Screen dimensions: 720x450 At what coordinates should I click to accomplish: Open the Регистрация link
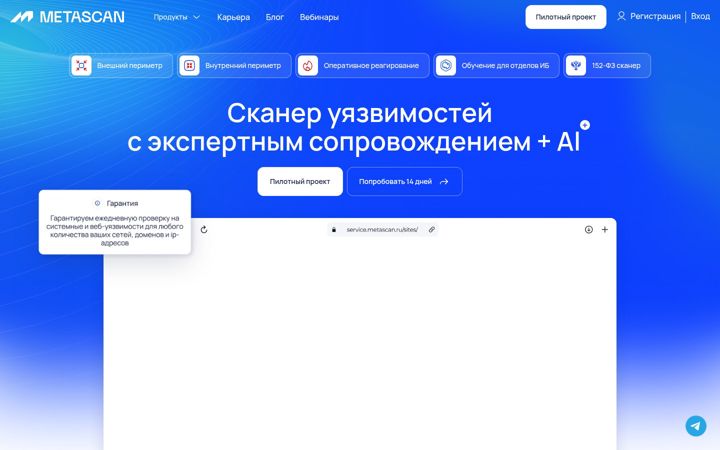pyautogui.click(x=655, y=16)
